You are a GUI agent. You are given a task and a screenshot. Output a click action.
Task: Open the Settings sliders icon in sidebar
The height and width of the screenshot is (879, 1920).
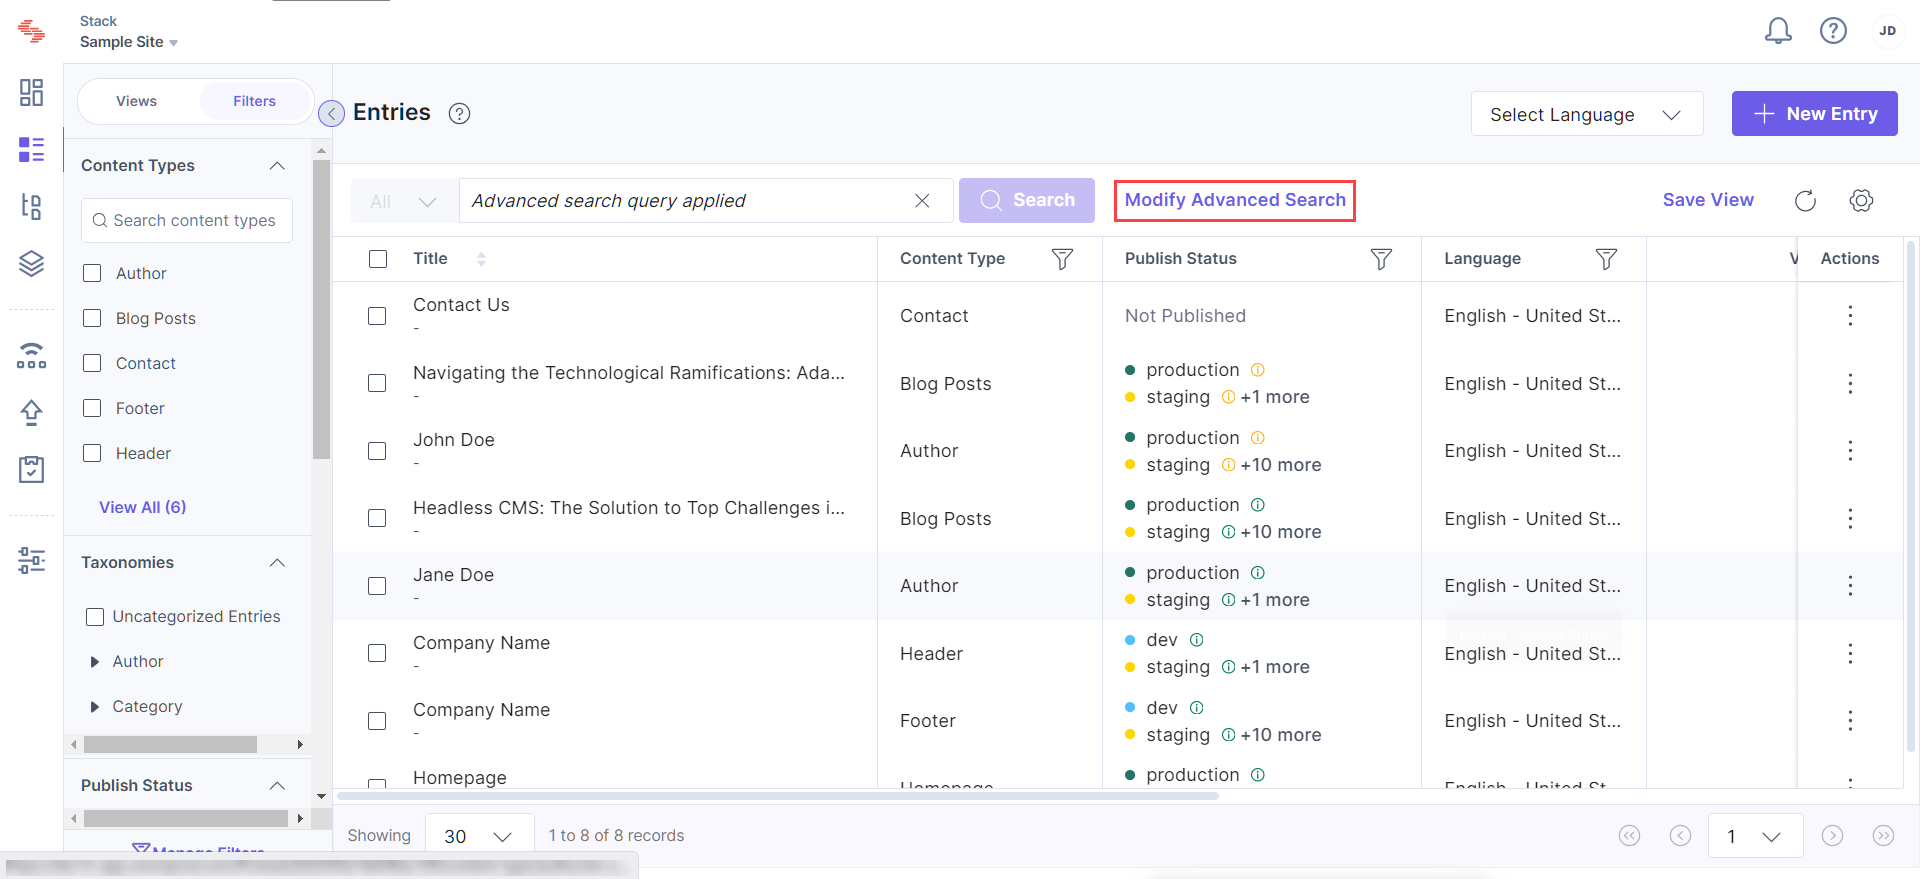[32, 560]
